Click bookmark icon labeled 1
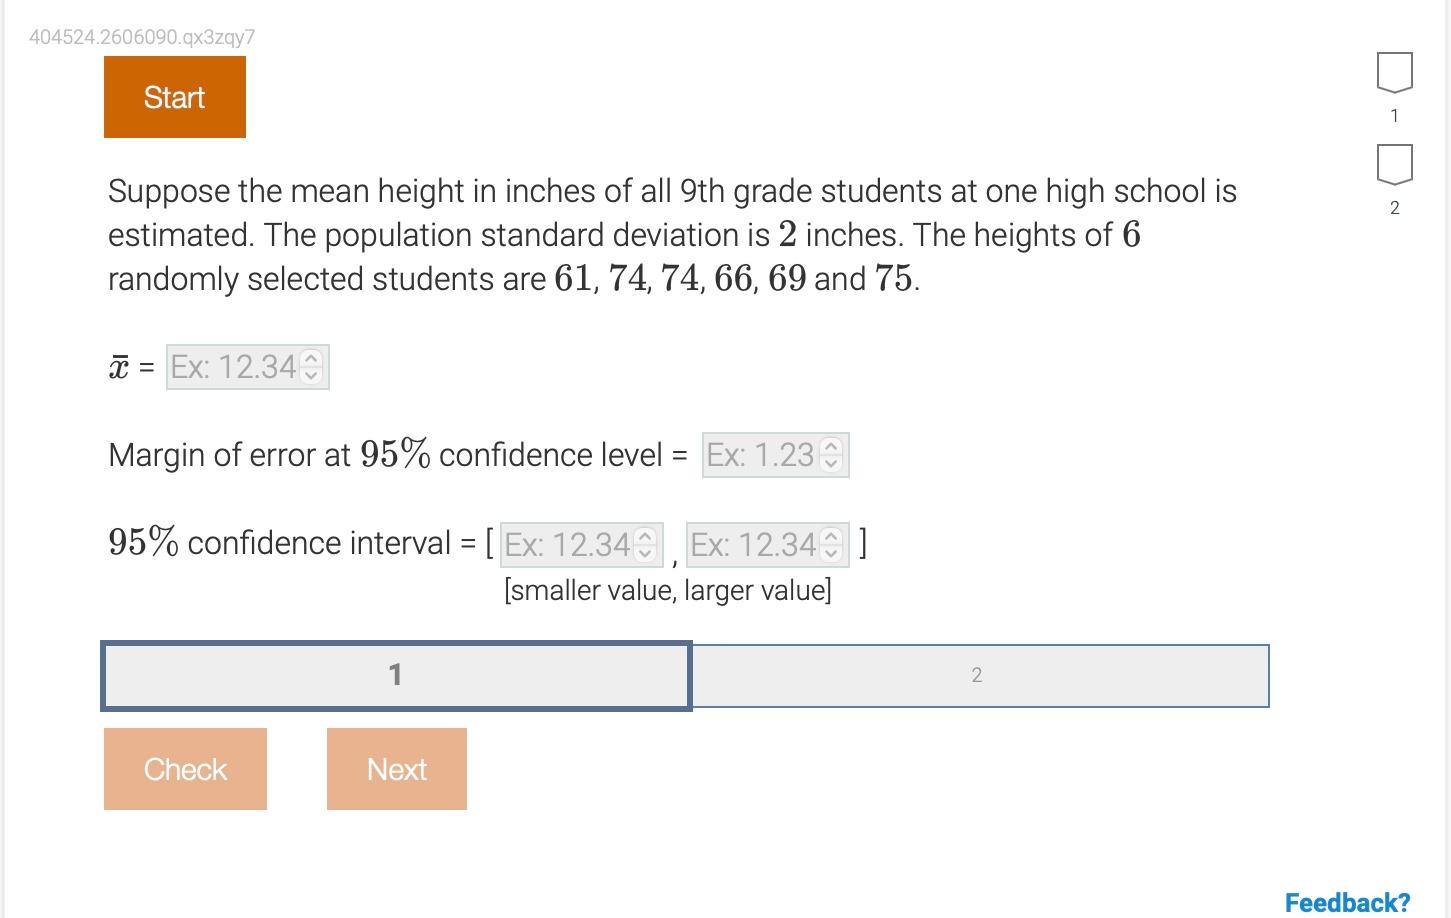The width and height of the screenshot is (1451, 918). click(1393, 72)
